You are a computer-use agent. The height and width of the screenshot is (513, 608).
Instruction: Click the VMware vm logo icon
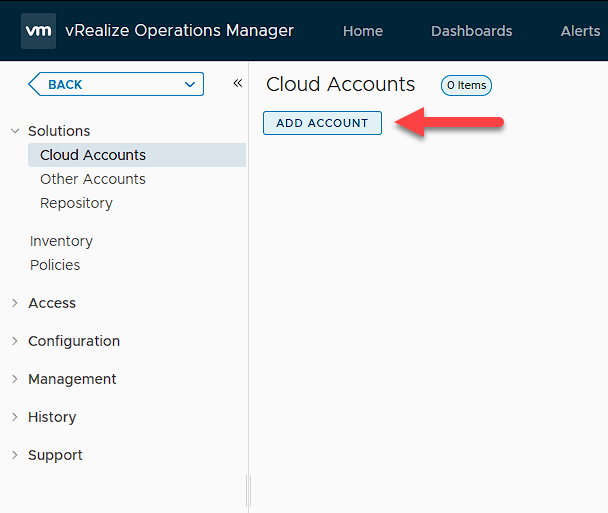pyautogui.click(x=38, y=31)
